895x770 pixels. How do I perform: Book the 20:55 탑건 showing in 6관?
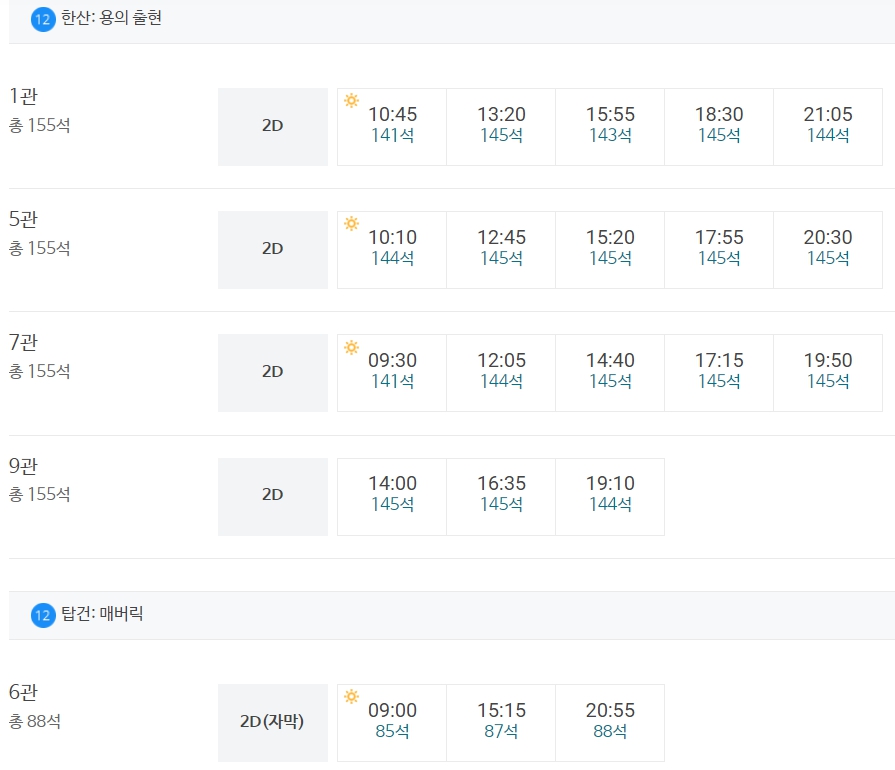(x=608, y=722)
